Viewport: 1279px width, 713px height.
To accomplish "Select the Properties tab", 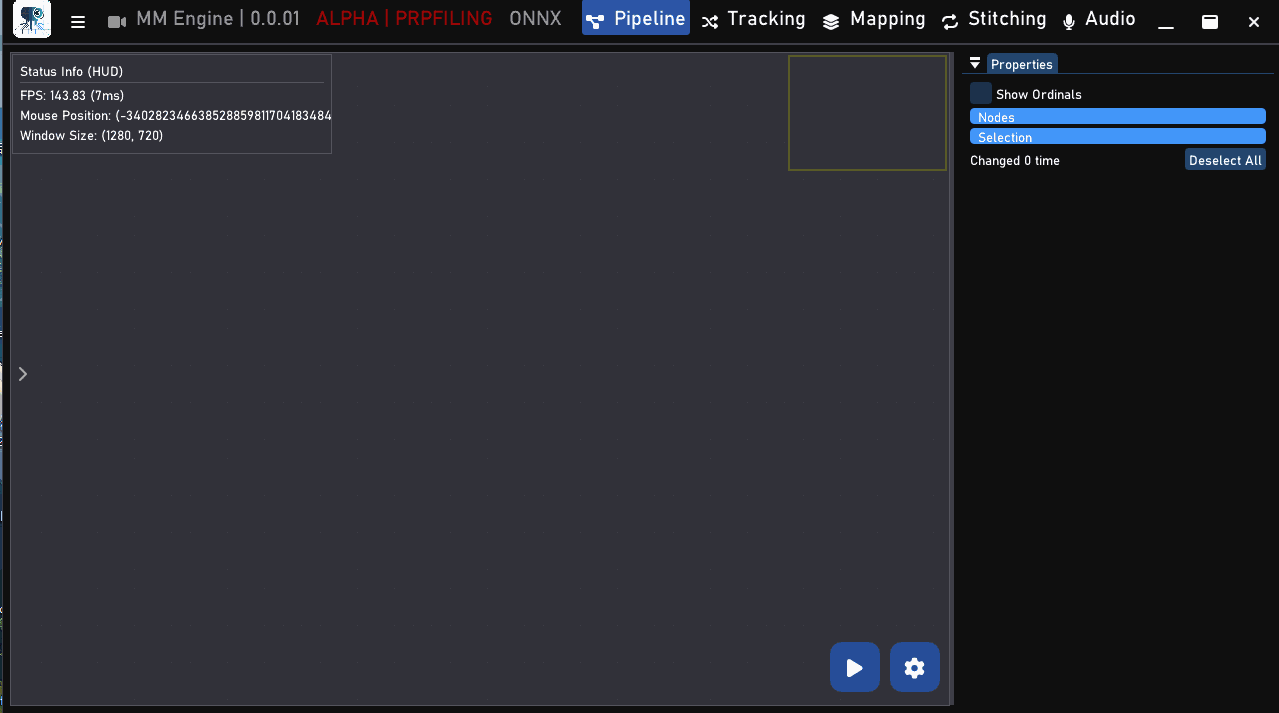I will (1021, 63).
